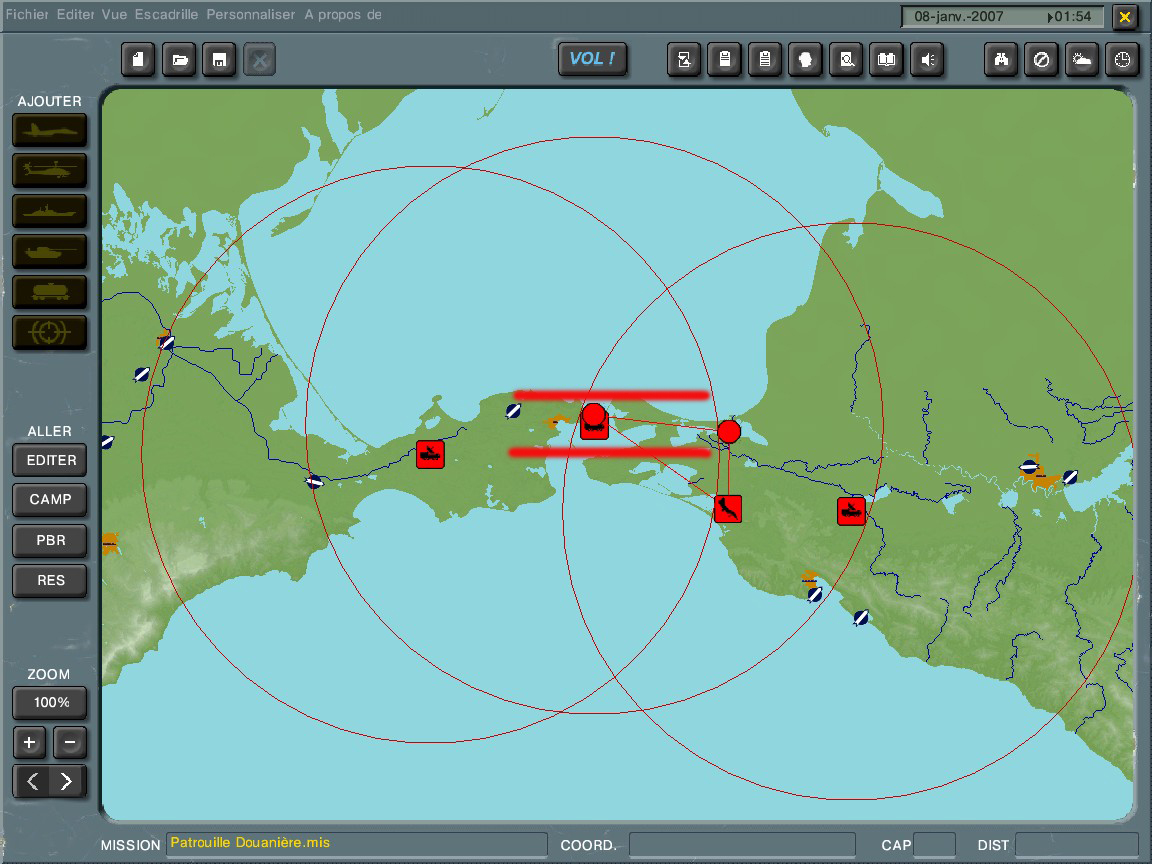Open the clipboard briefing icon

point(724,60)
